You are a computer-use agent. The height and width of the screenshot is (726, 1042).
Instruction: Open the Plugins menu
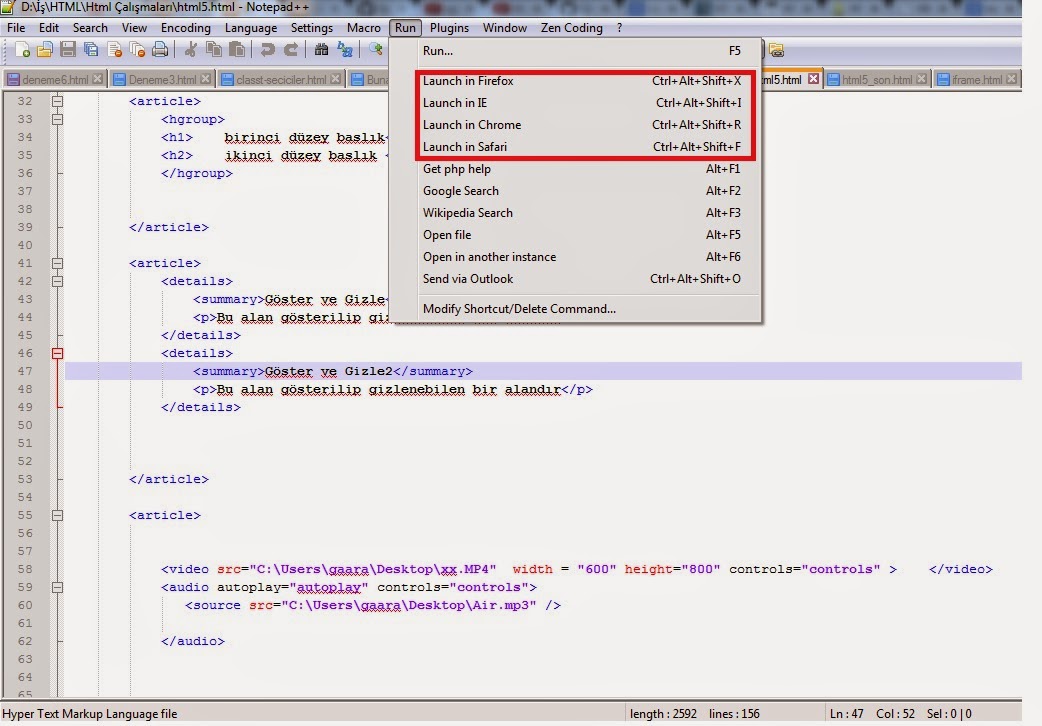(449, 27)
